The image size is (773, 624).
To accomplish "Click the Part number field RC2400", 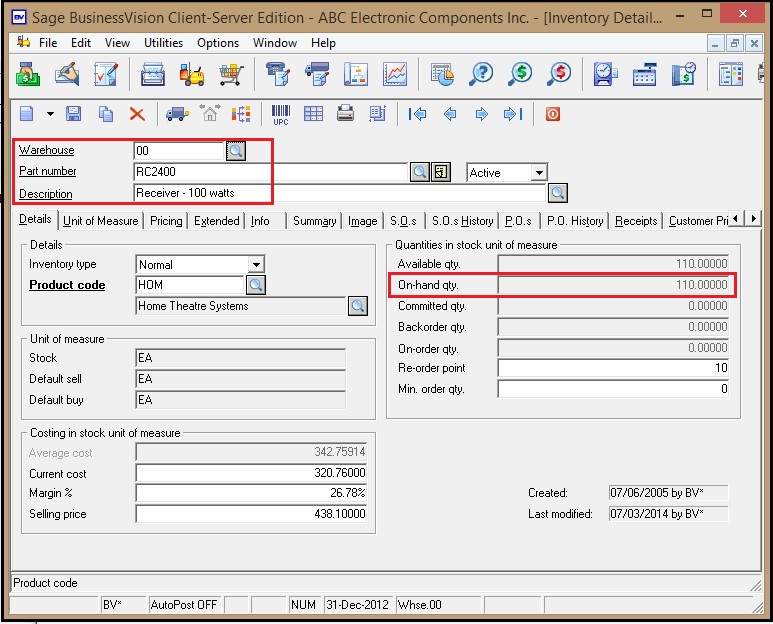I will (271, 172).
